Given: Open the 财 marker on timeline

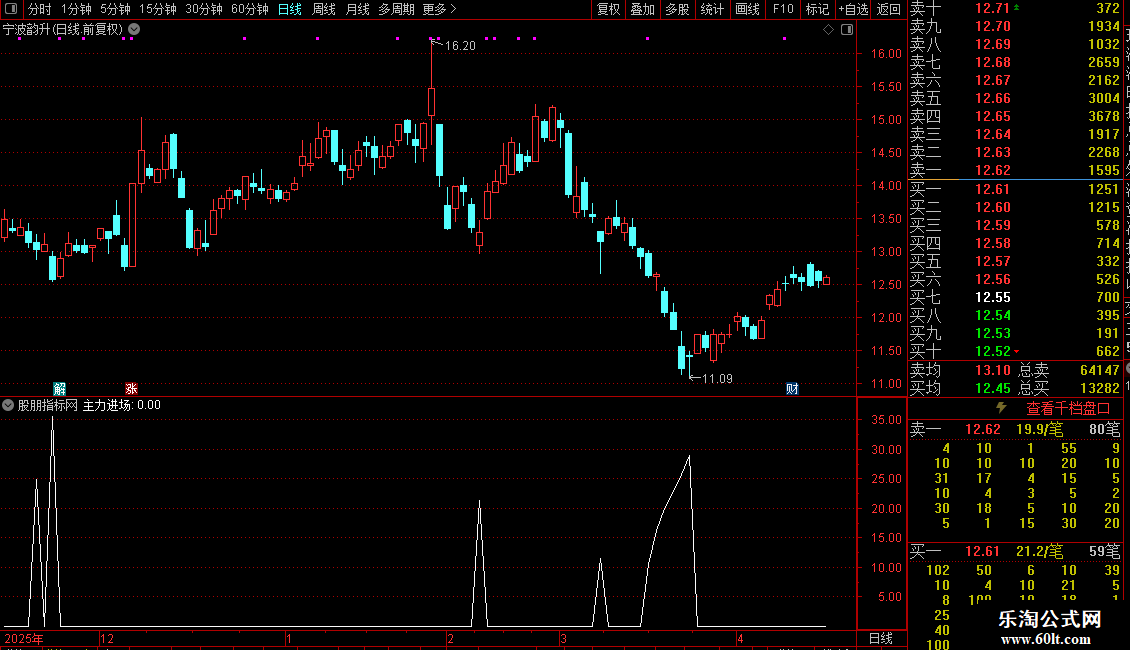Looking at the screenshot, I should click(x=792, y=389).
